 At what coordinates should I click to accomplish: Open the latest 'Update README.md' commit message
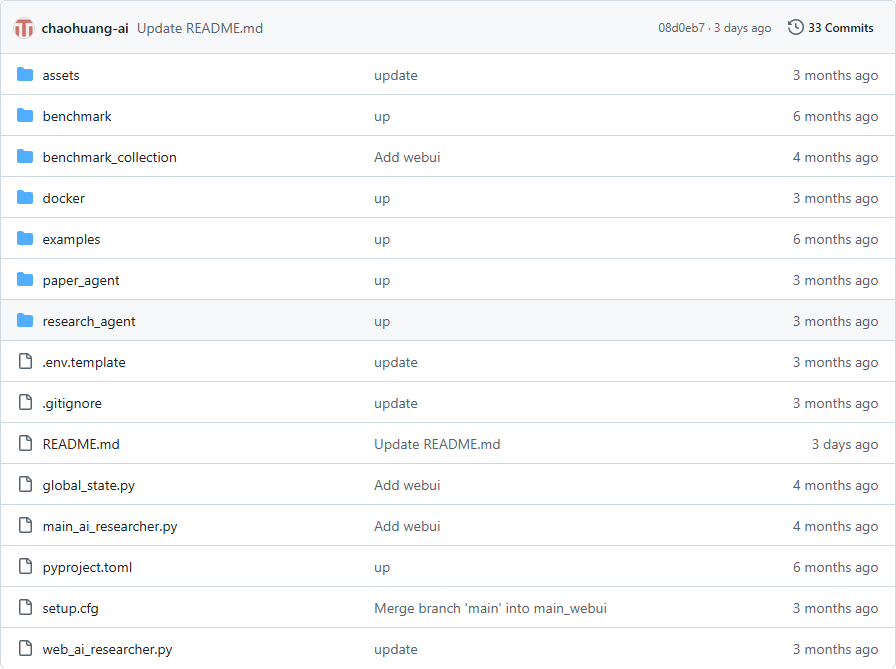(x=200, y=28)
